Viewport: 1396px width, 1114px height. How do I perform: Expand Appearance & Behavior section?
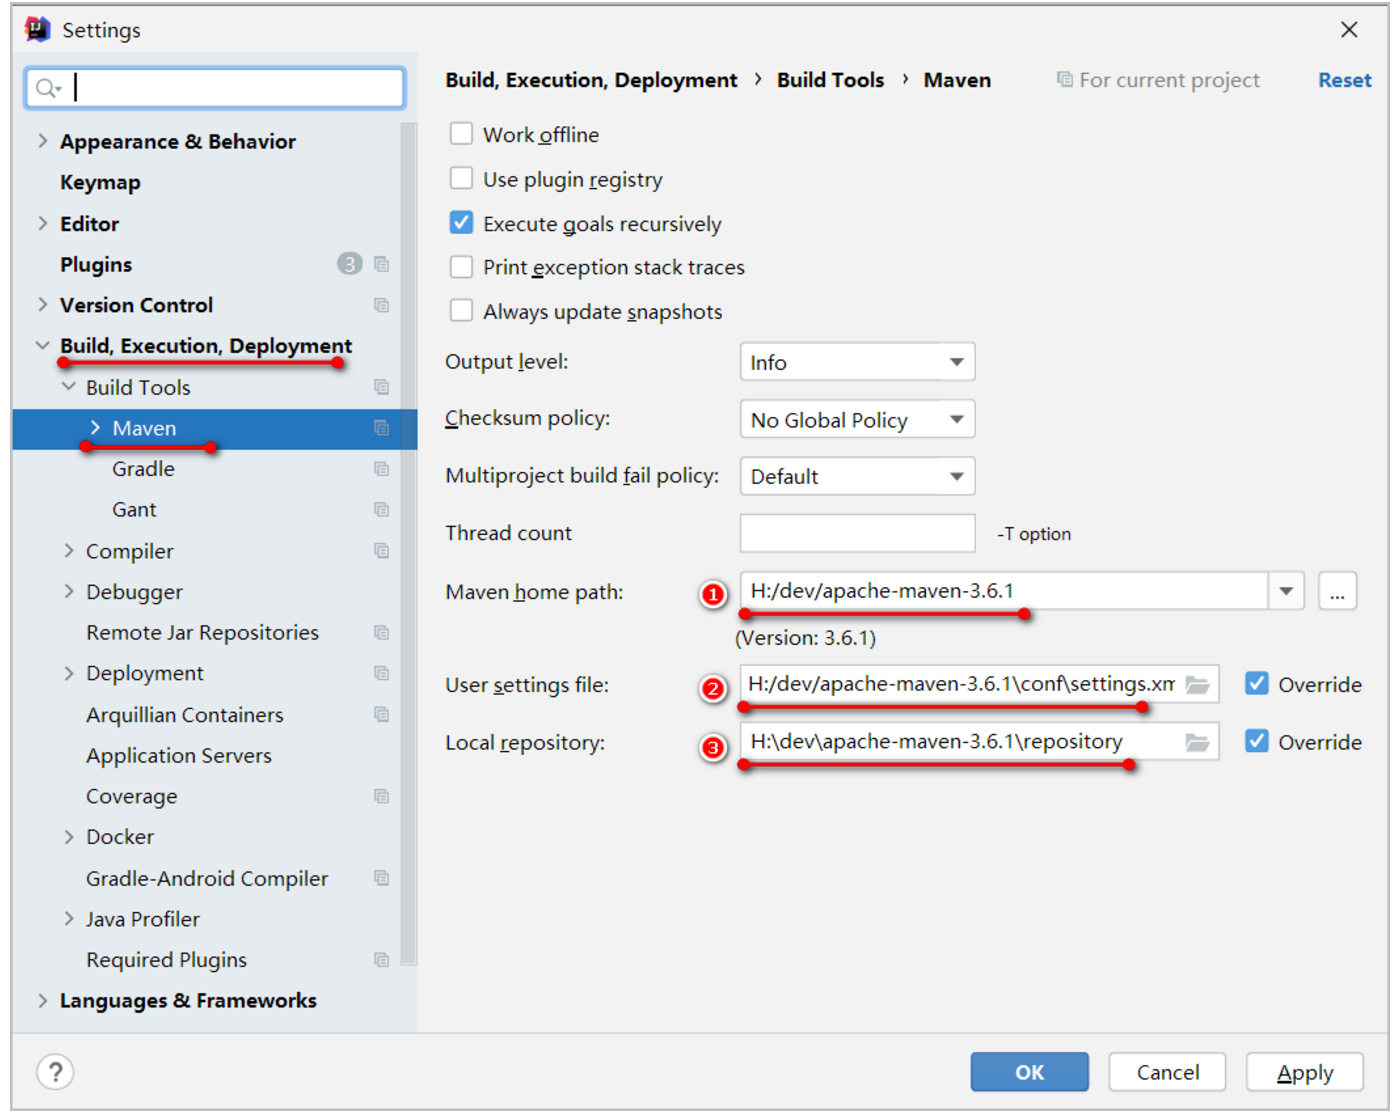[43, 141]
